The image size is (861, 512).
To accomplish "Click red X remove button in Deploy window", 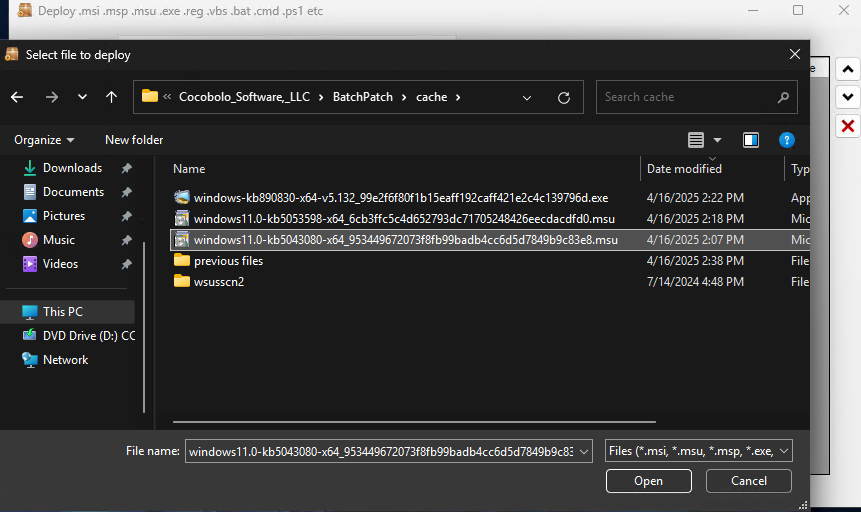I will 847,126.
